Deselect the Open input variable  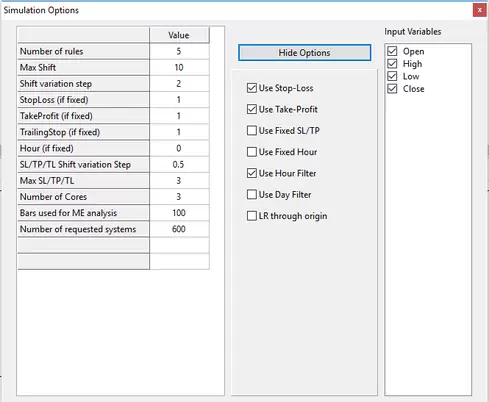(x=392, y=51)
